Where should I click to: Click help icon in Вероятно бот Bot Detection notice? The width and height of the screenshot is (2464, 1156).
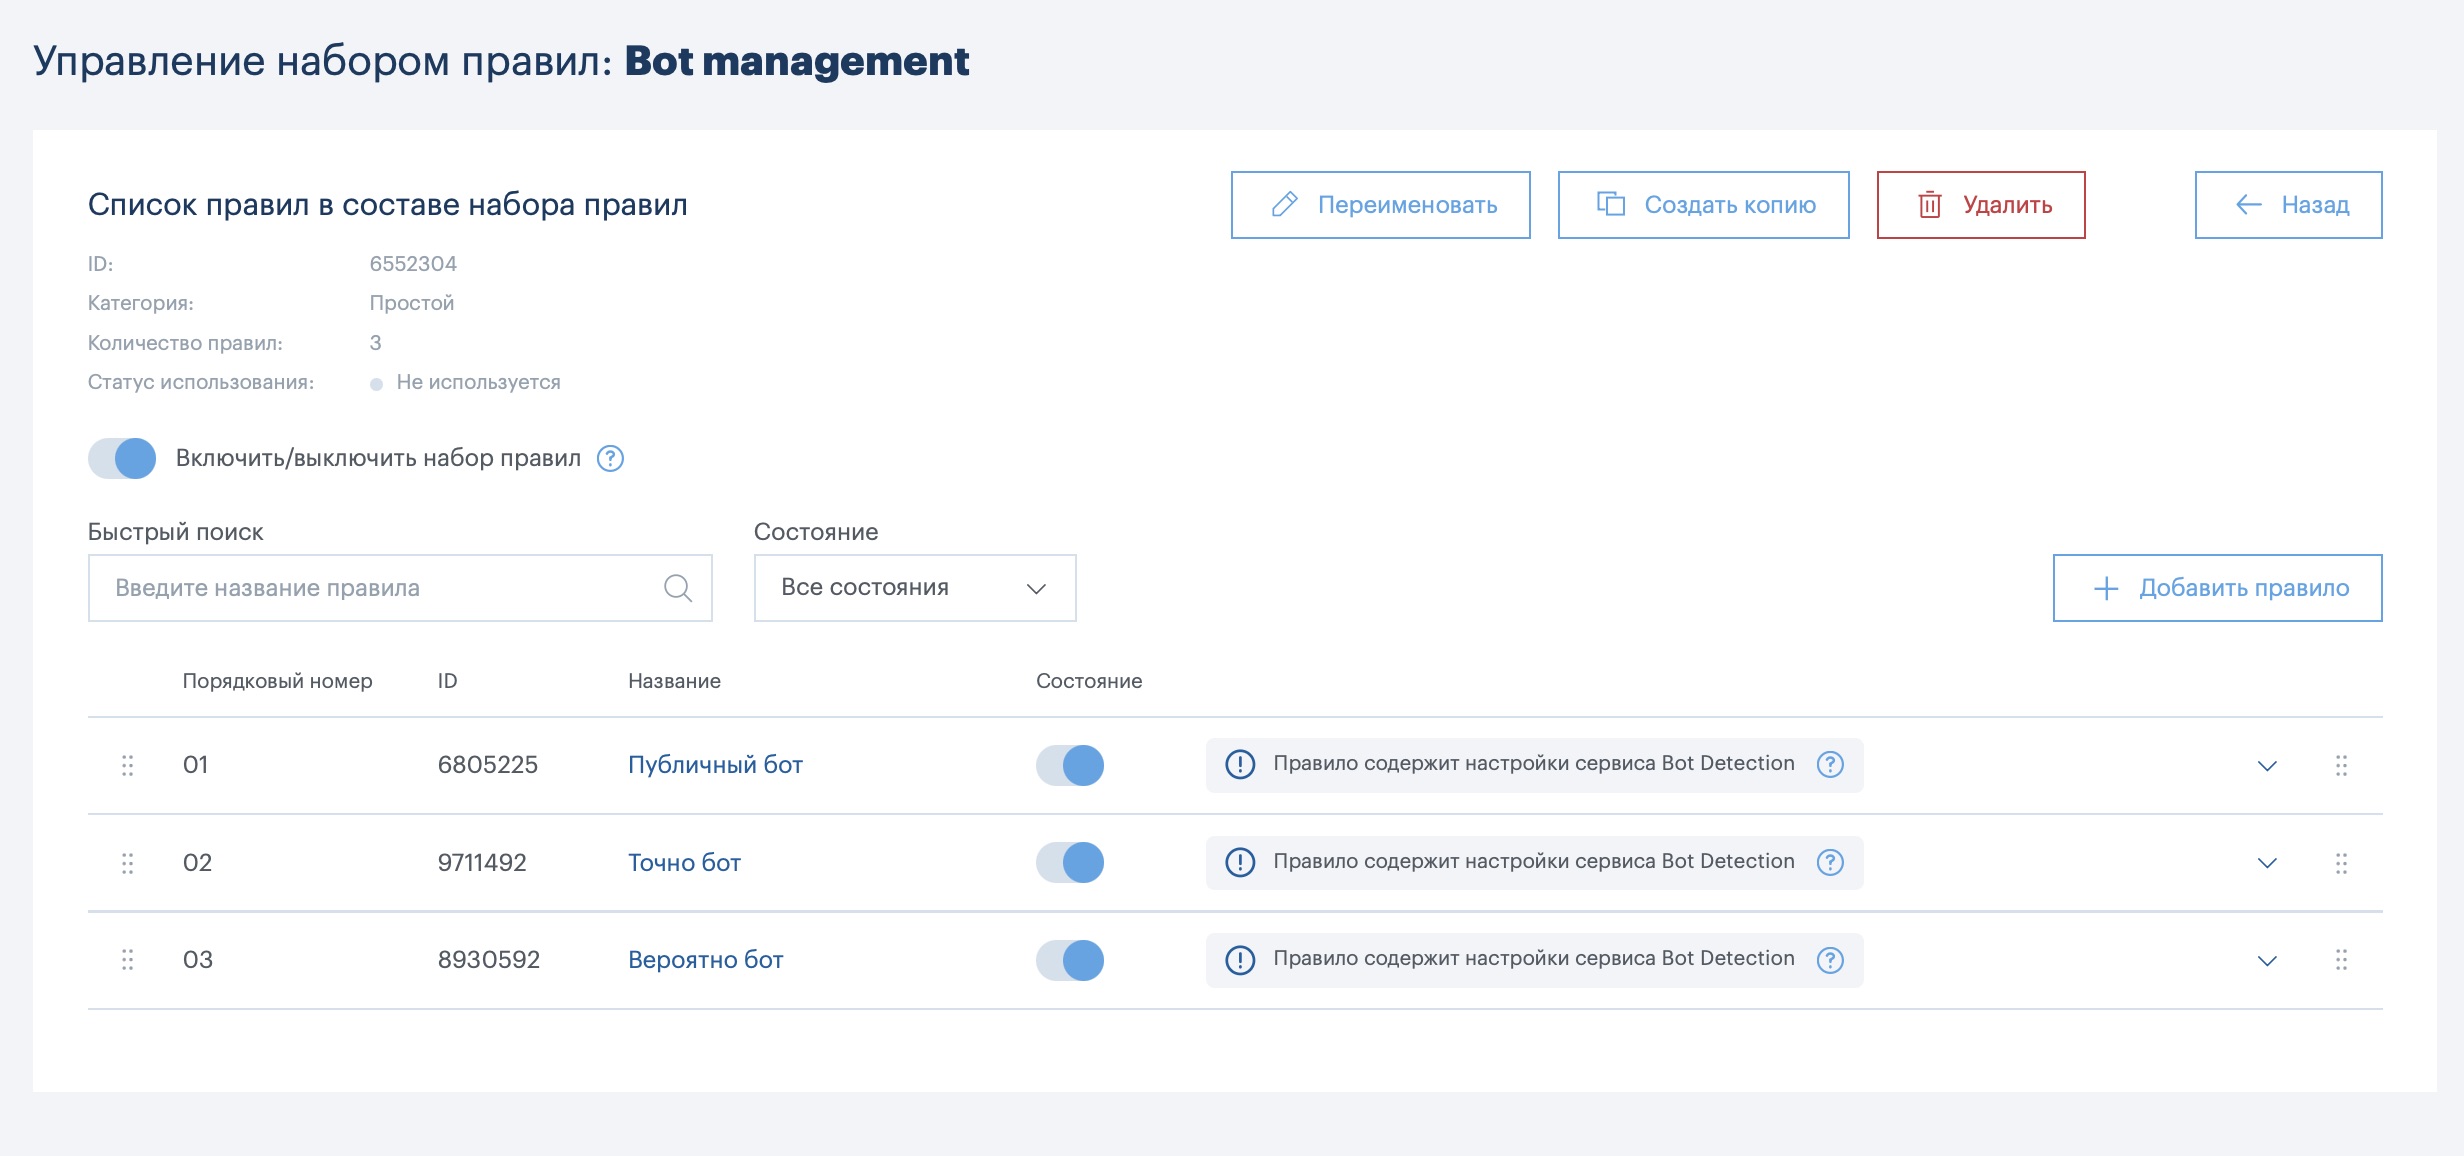click(1830, 960)
